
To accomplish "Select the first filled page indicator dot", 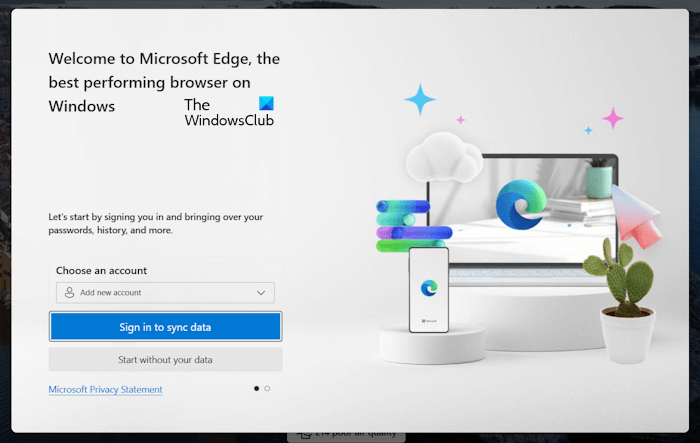I will [256, 389].
